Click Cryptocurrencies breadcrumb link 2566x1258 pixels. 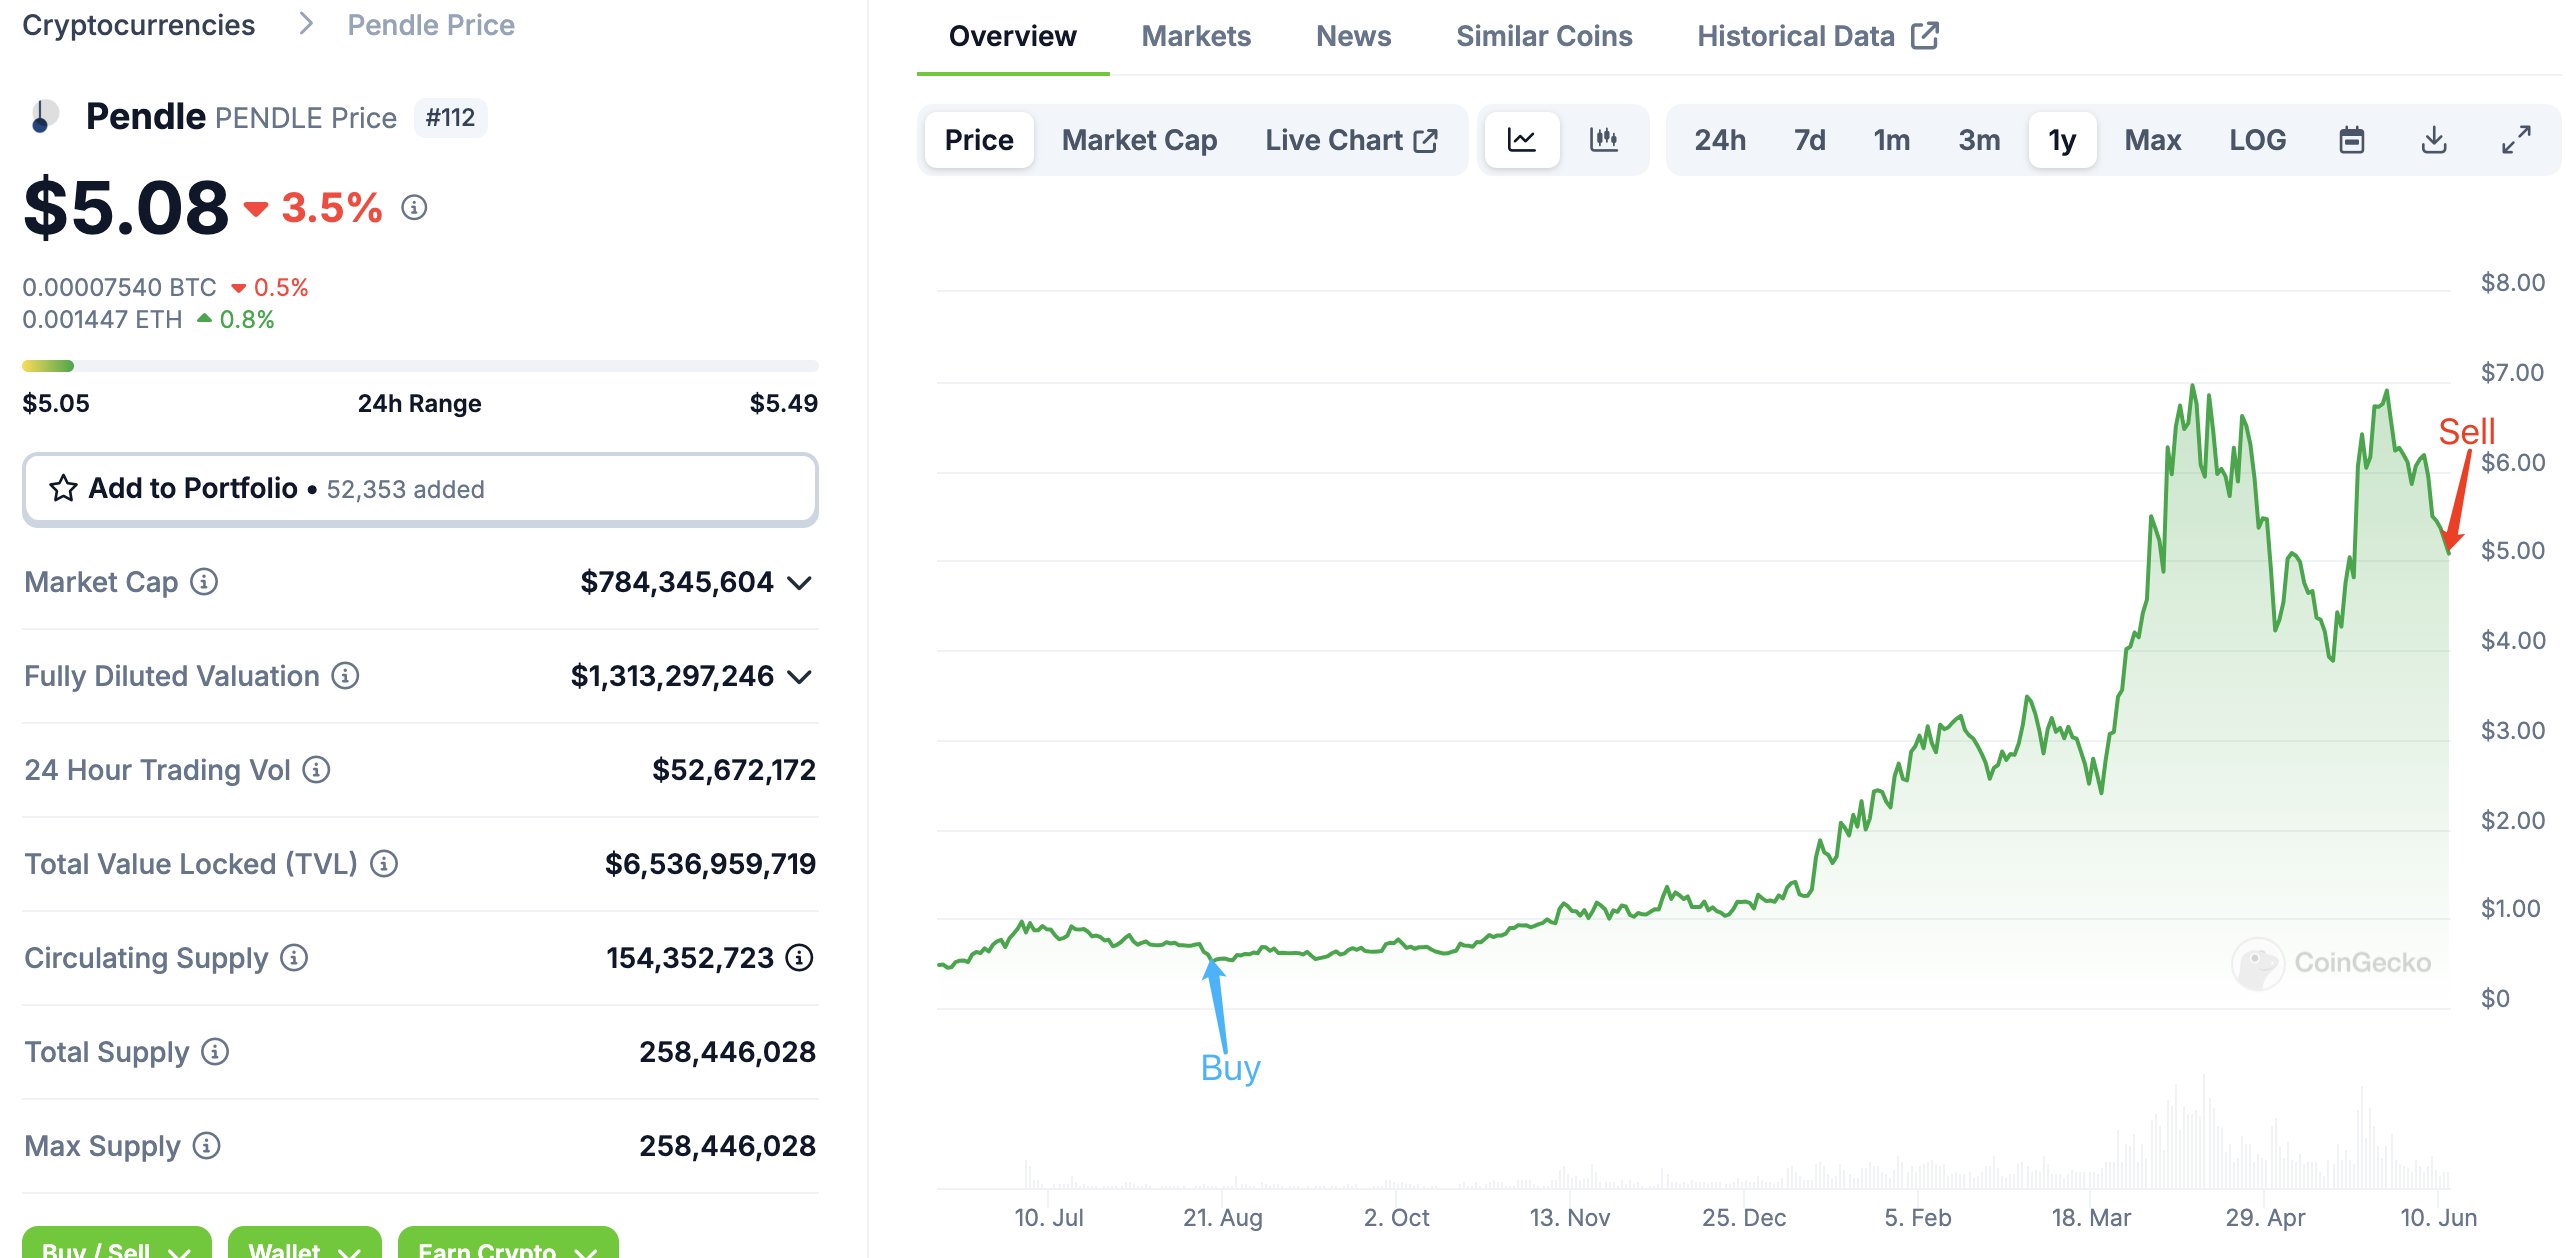[138, 25]
